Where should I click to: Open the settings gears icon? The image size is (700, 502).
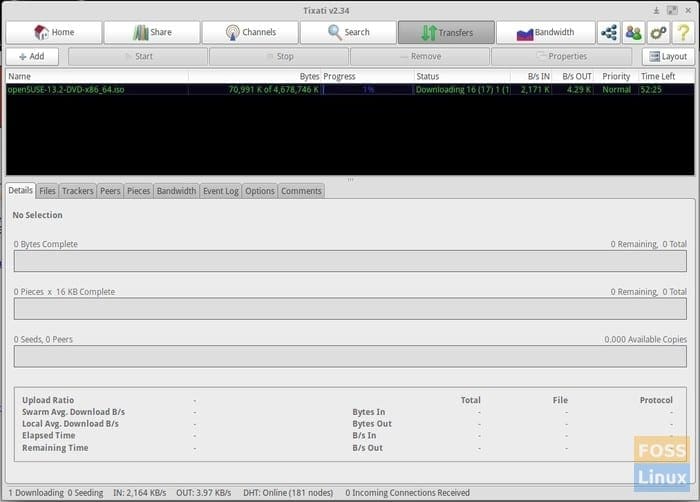[x=658, y=32]
